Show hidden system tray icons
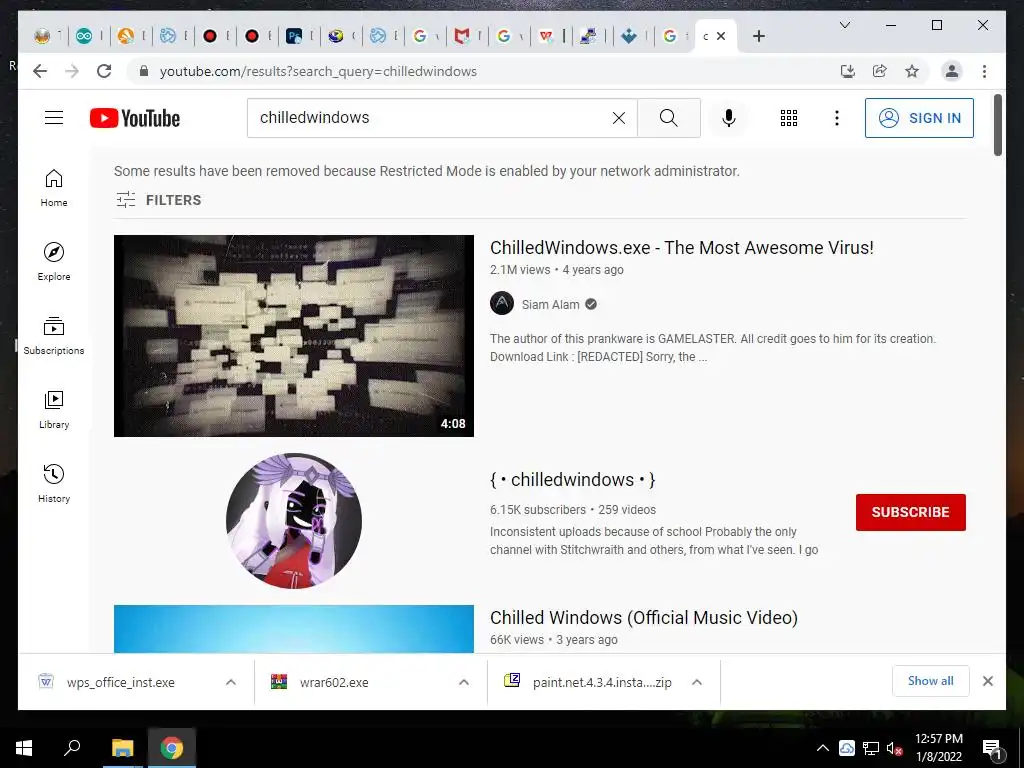 pos(823,748)
